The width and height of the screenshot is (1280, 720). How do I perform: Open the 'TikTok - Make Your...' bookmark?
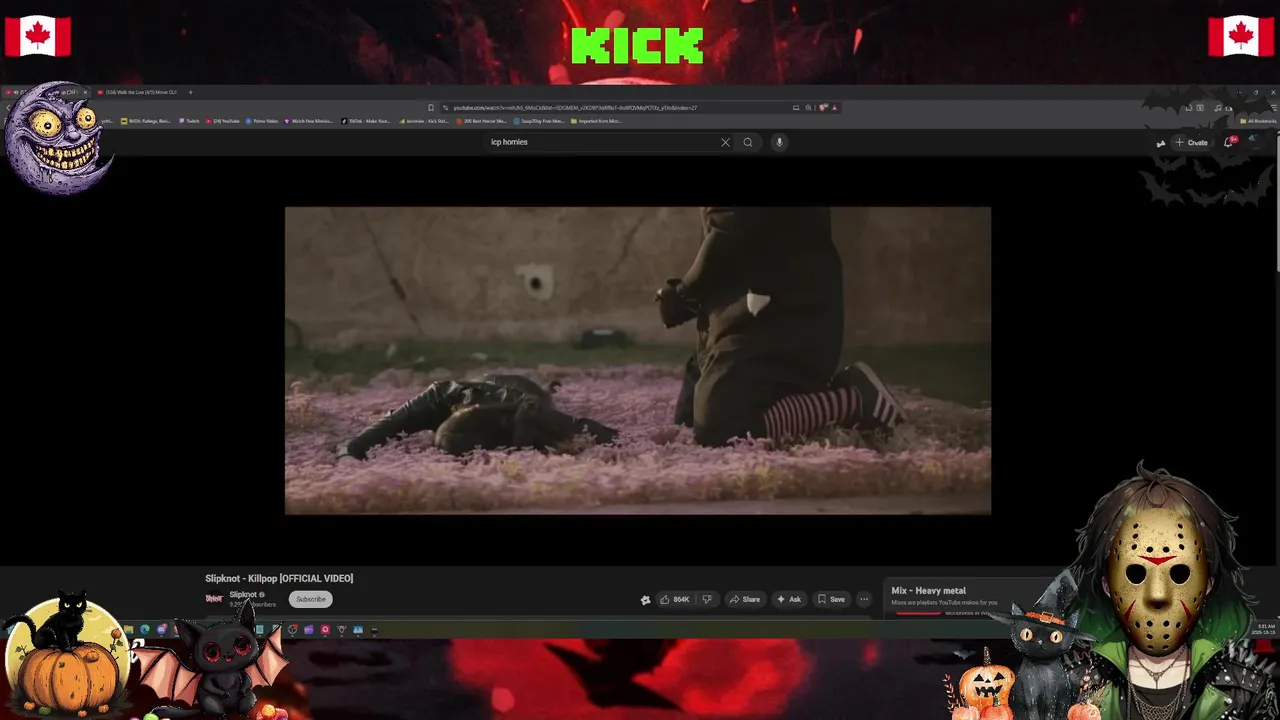tap(366, 121)
